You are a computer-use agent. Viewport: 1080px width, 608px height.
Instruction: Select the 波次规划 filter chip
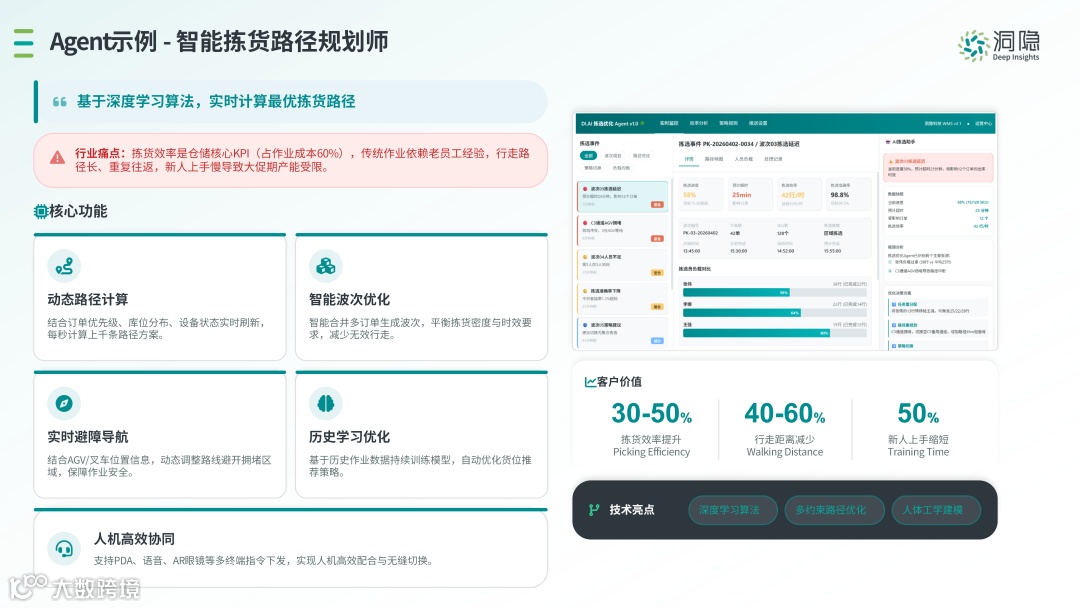click(613, 156)
